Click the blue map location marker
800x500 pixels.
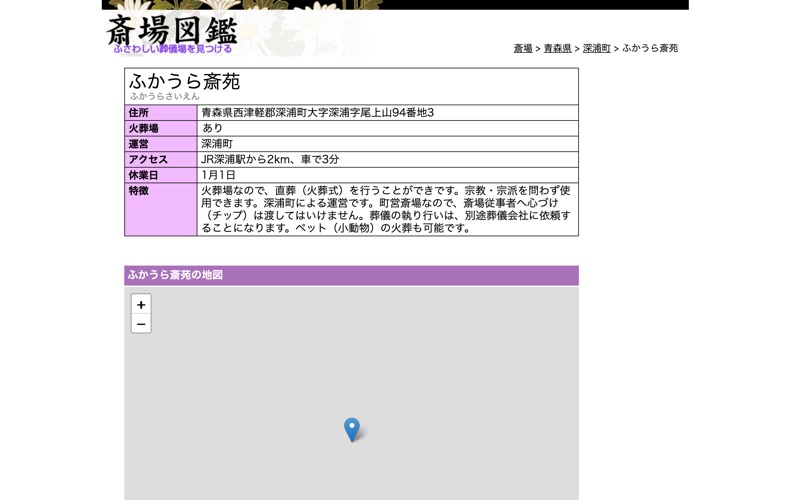(x=352, y=430)
